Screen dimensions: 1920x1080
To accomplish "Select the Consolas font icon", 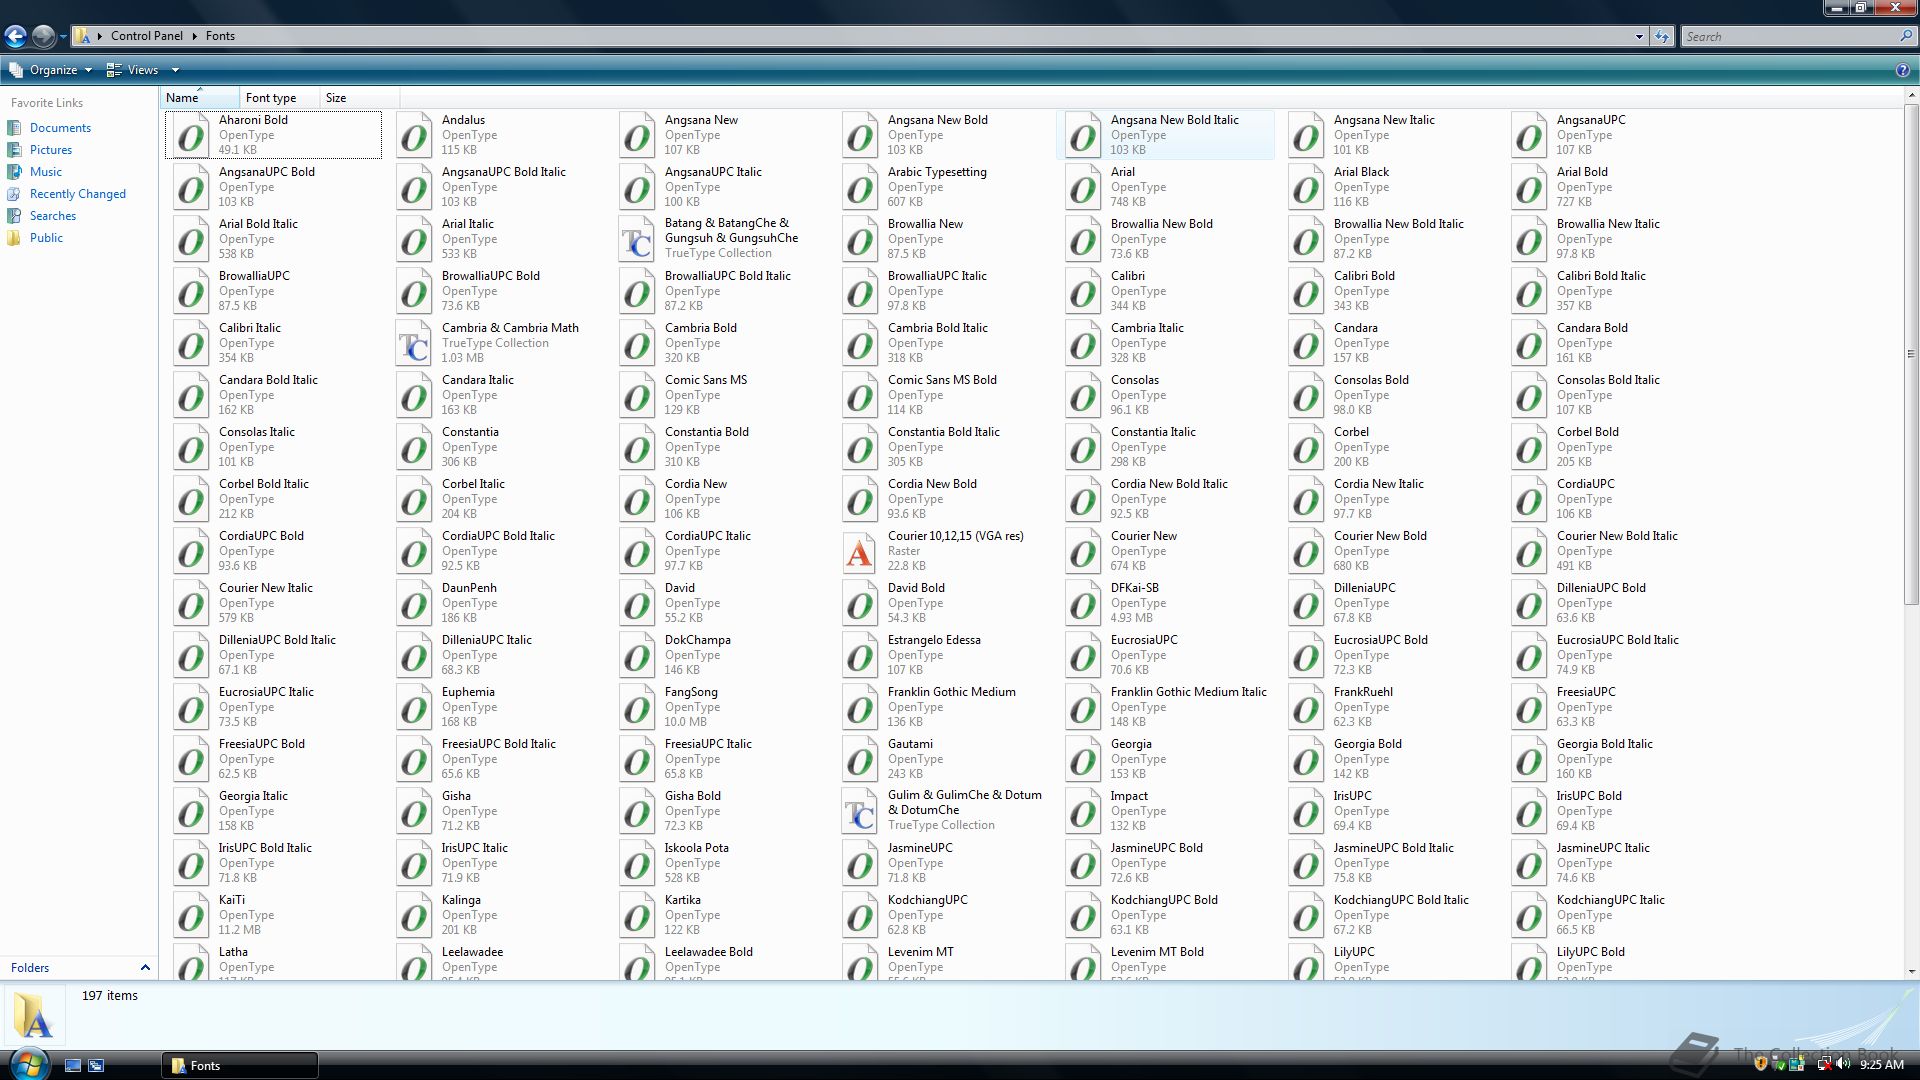I will coord(1083,395).
